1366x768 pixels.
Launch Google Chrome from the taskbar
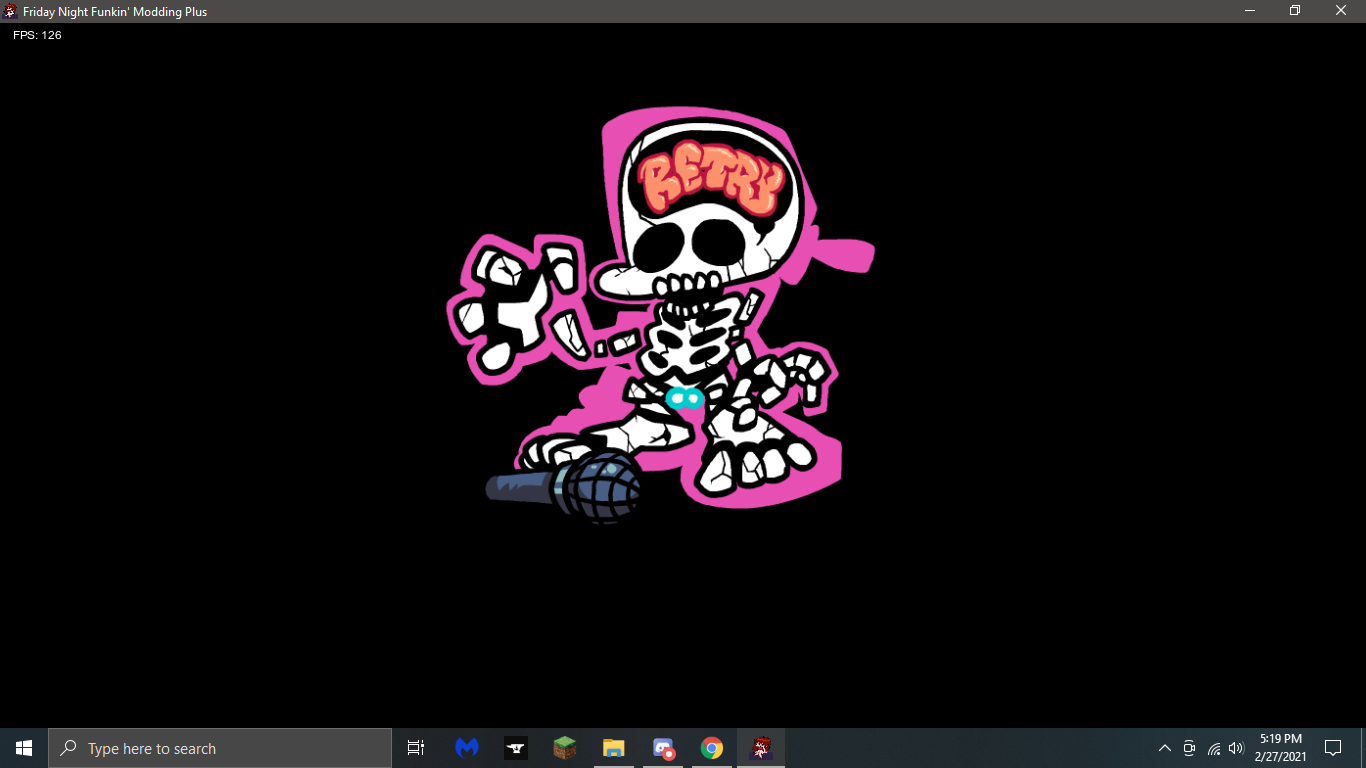711,747
